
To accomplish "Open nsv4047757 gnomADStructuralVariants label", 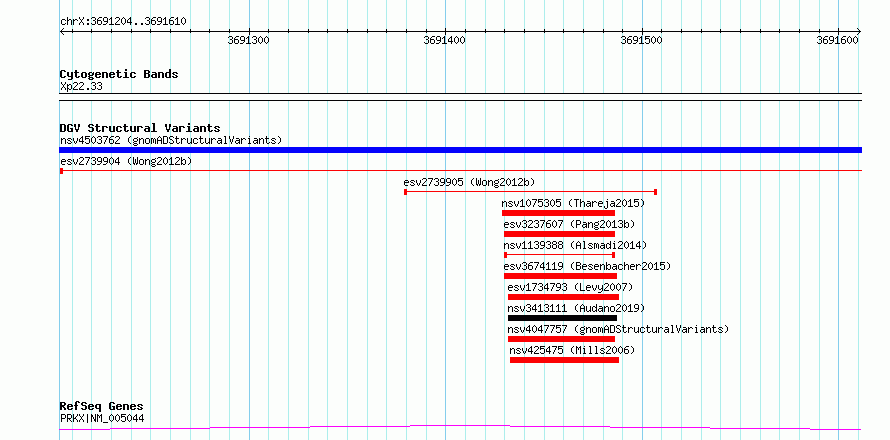I will click(x=618, y=329).
